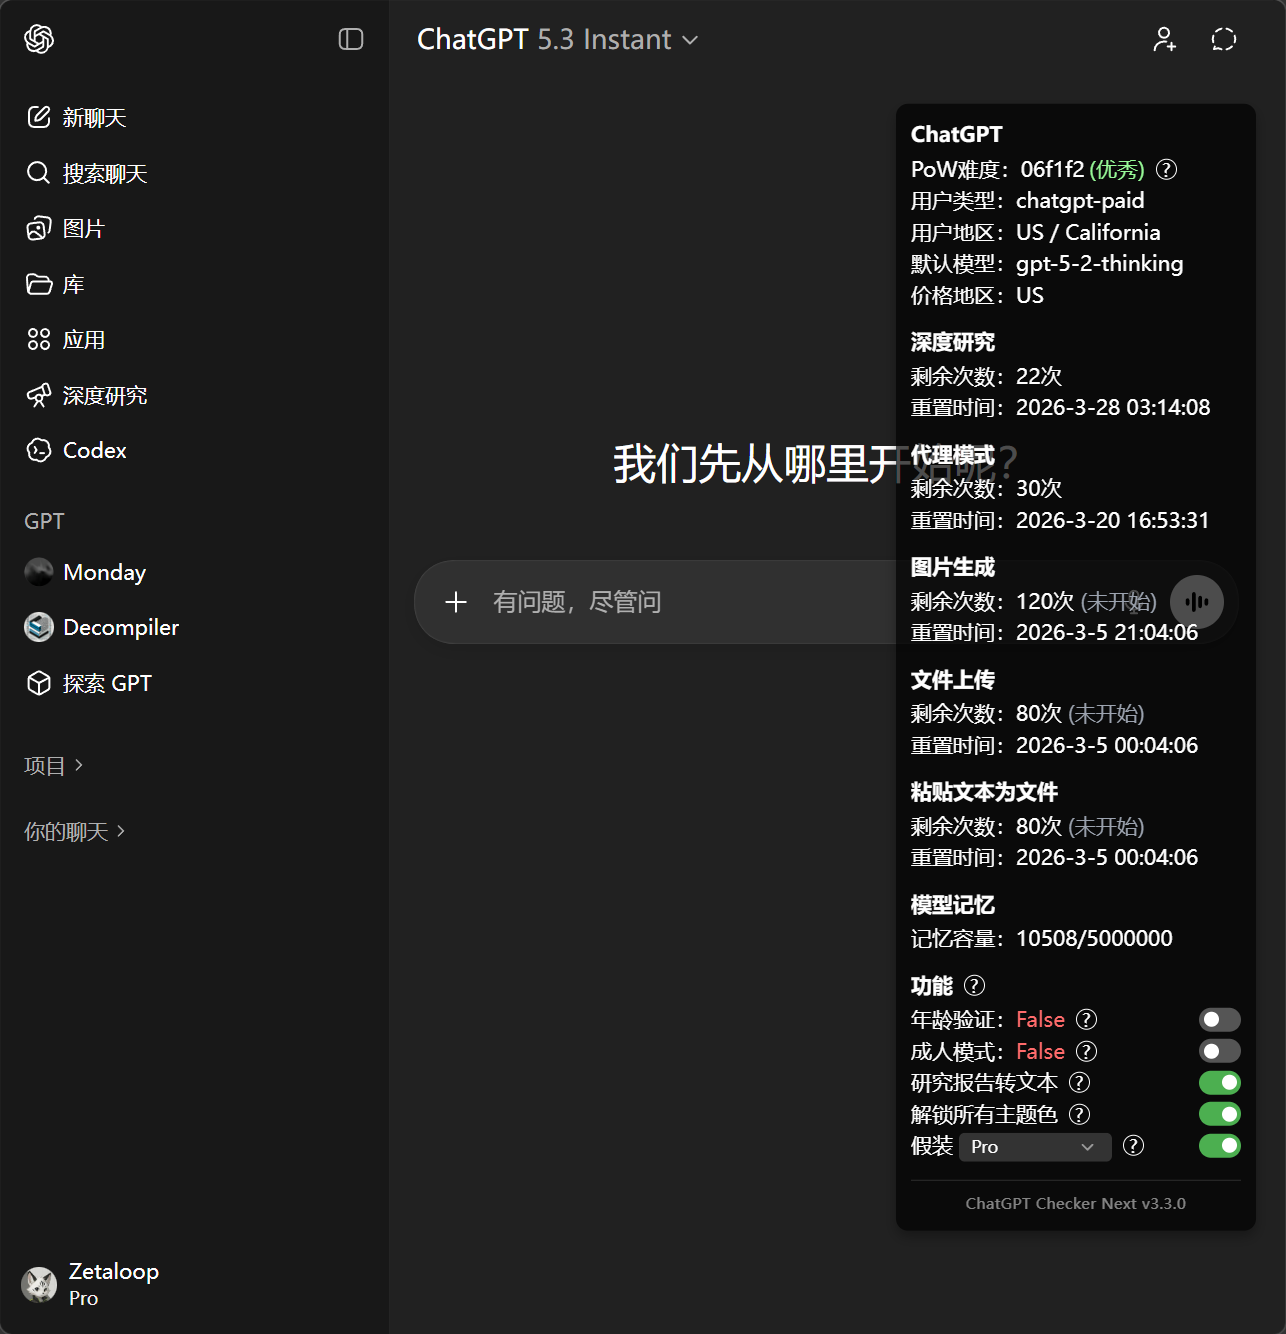Click the ChatGPT logo icon

pyautogui.click(x=39, y=39)
